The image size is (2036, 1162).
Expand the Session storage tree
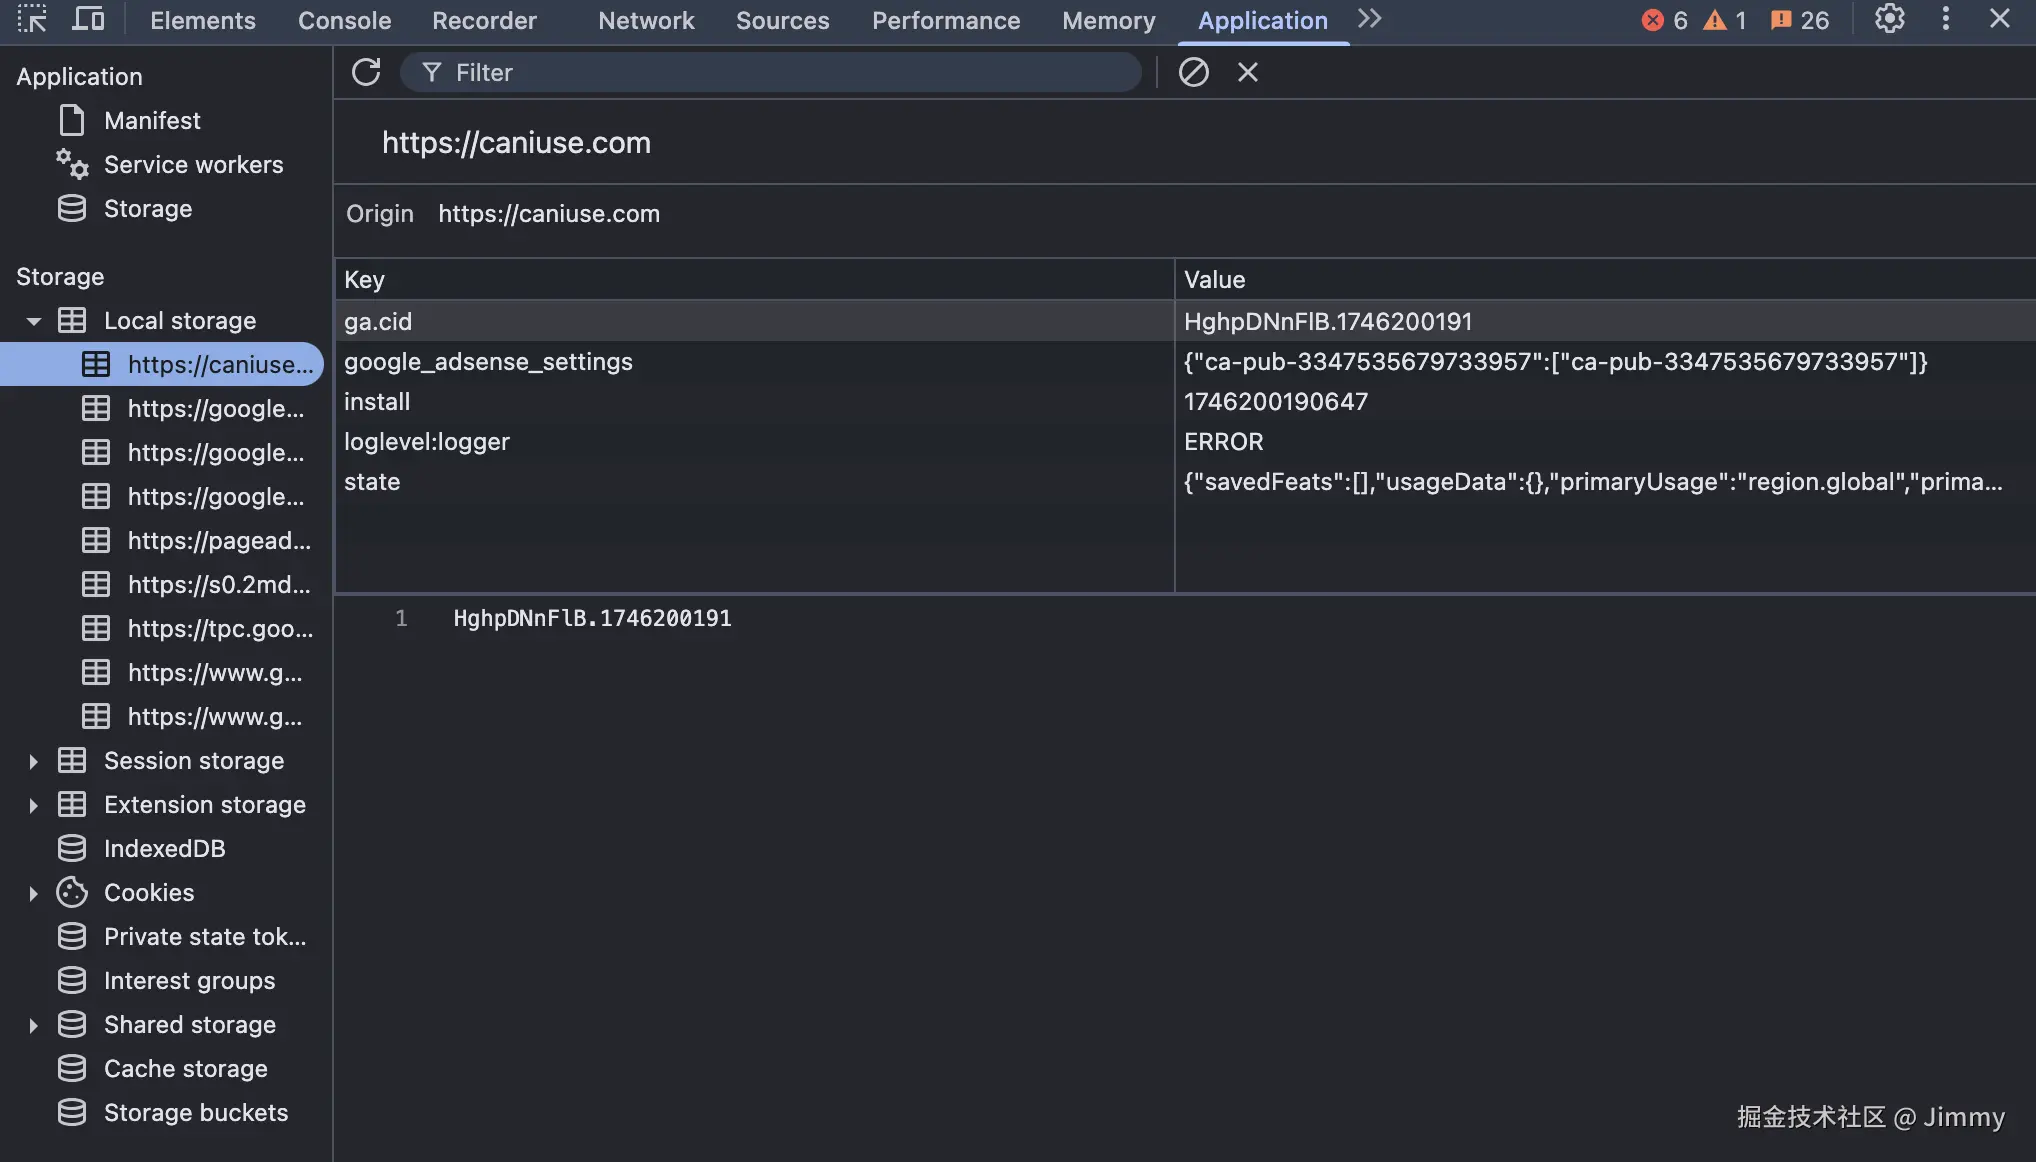(33, 761)
